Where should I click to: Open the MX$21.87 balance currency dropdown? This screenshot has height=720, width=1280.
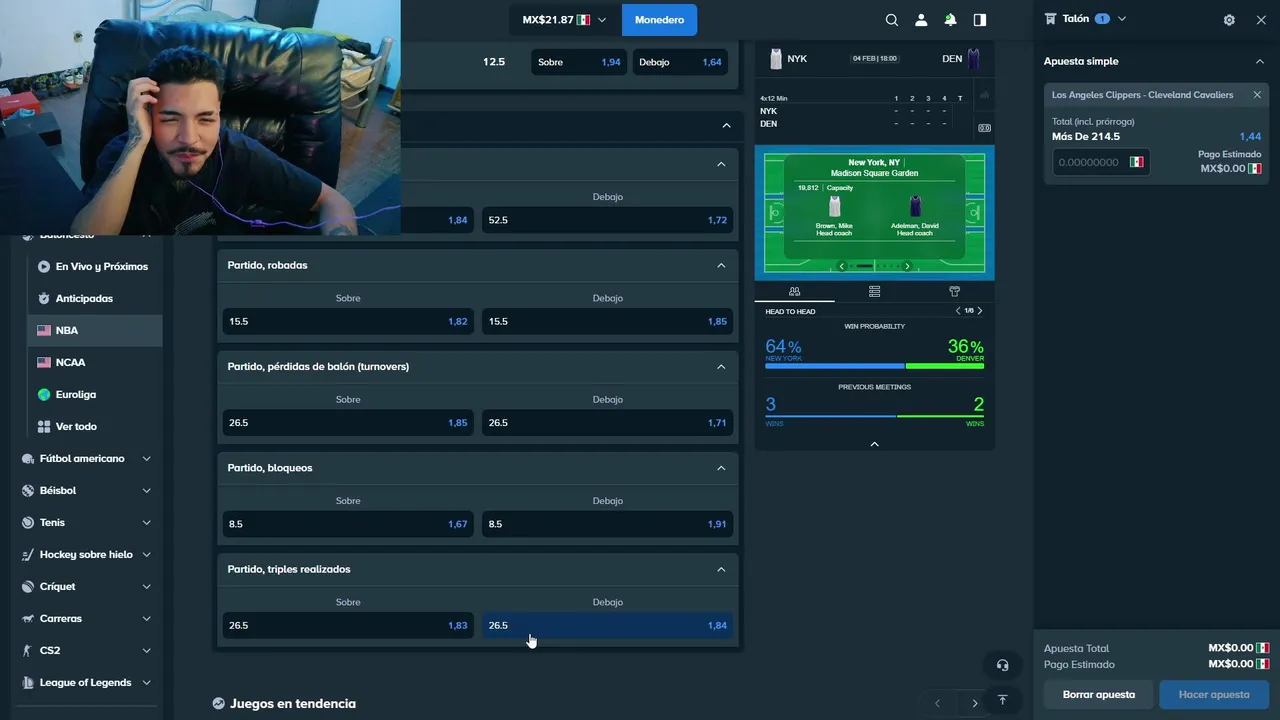pyautogui.click(x=565, y=20)
